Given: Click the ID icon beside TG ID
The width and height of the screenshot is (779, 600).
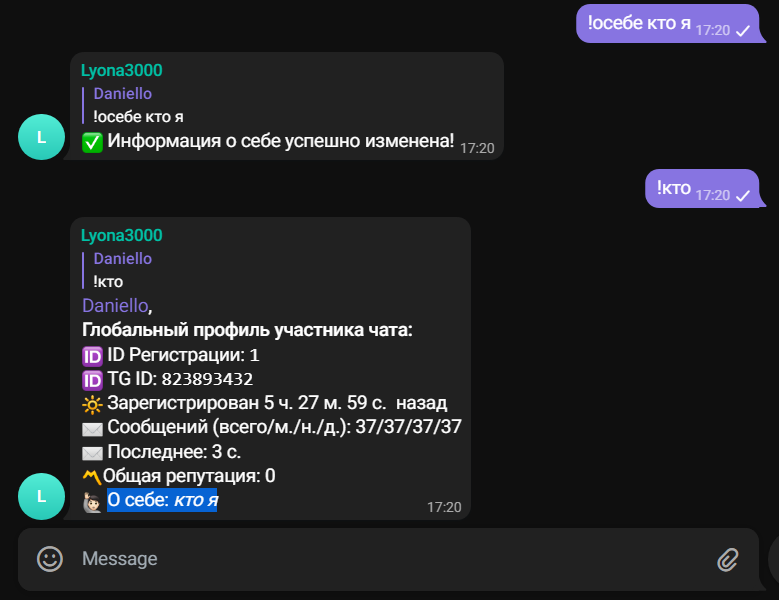Looking at the screenshot, I should click(x=92, y=380).
